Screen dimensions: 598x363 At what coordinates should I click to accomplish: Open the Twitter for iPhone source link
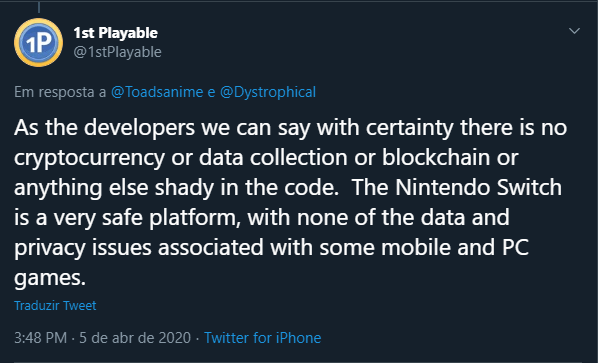click(x=263, y=338)
